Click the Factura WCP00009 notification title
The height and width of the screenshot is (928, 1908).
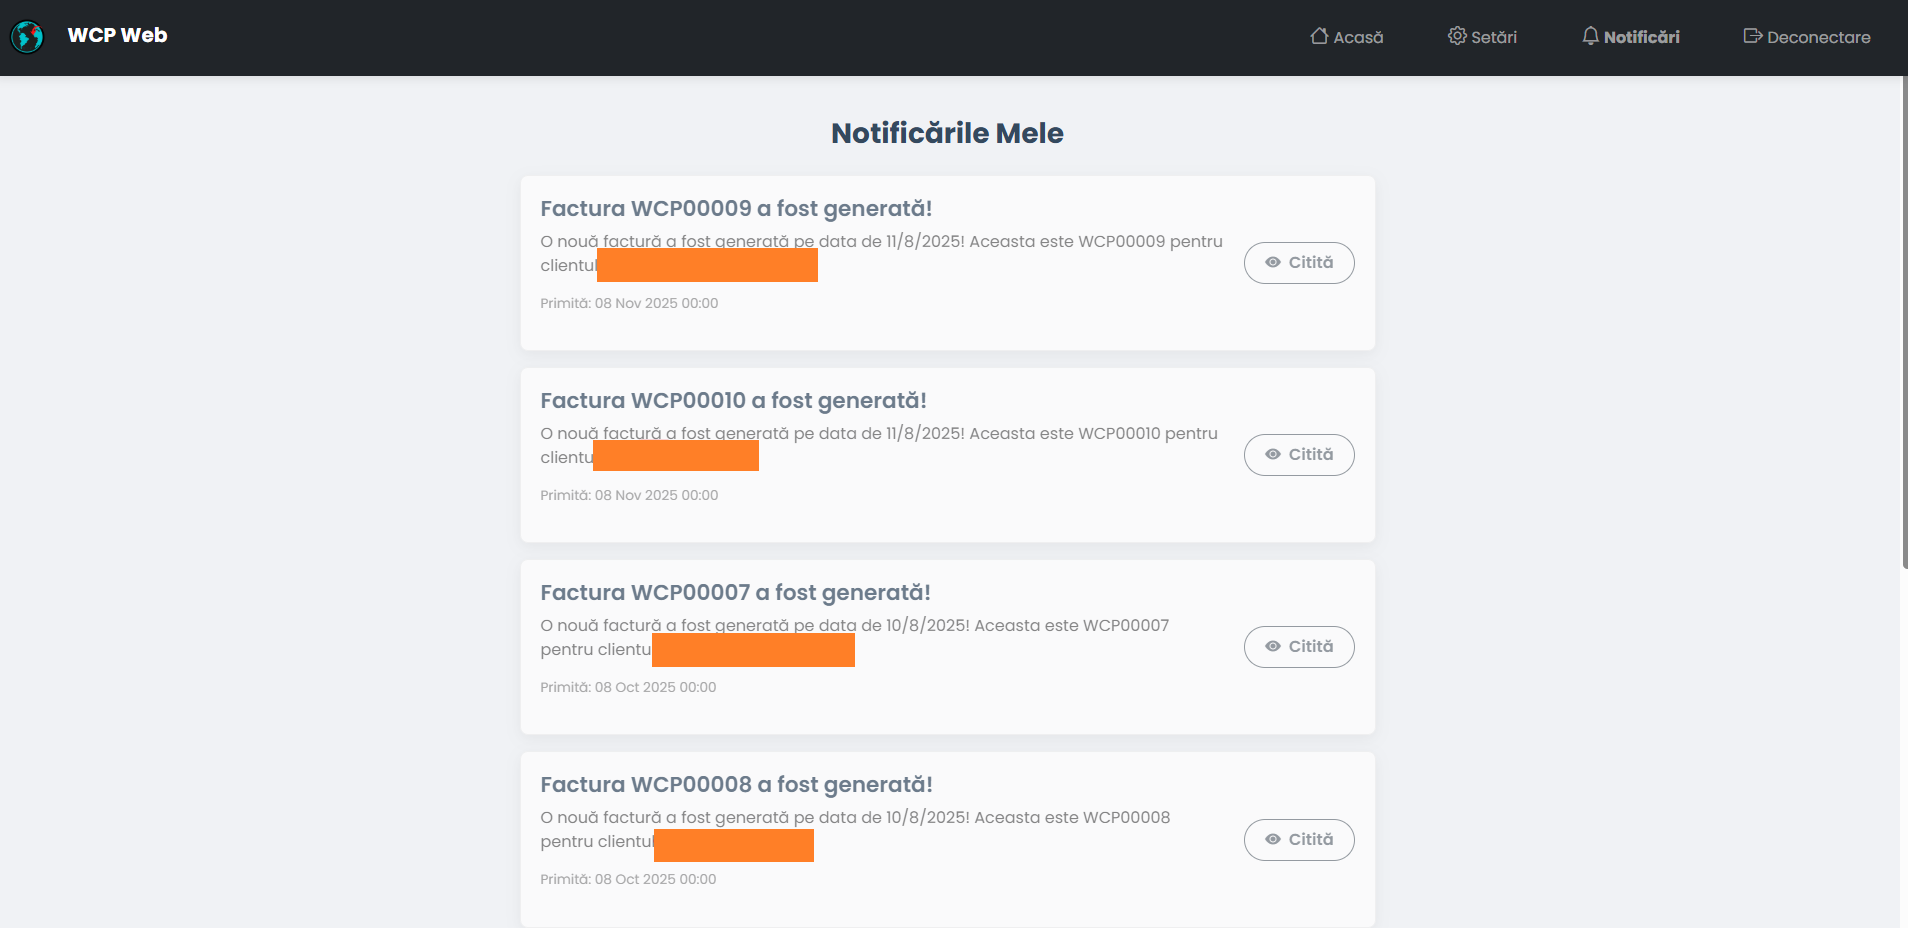coord(736,208)
